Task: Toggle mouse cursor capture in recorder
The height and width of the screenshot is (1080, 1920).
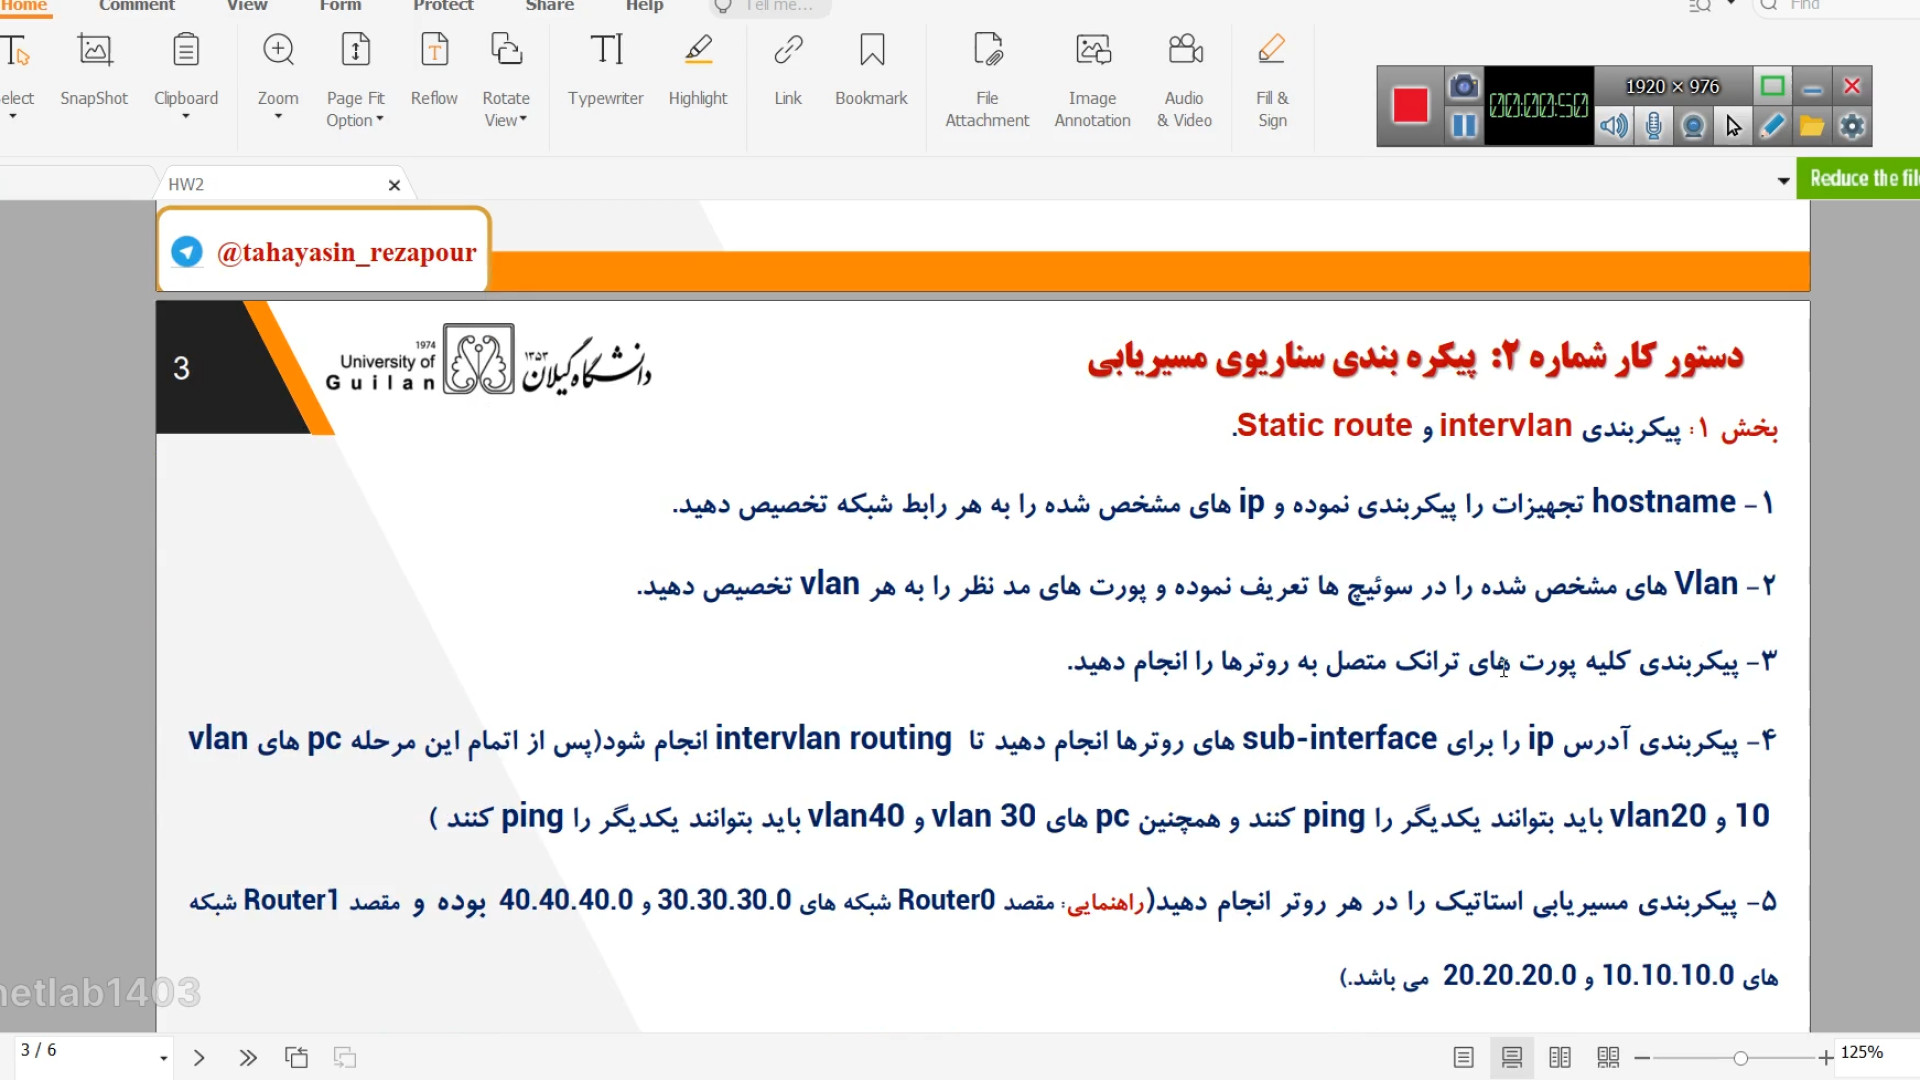Action: (1733, 126)
